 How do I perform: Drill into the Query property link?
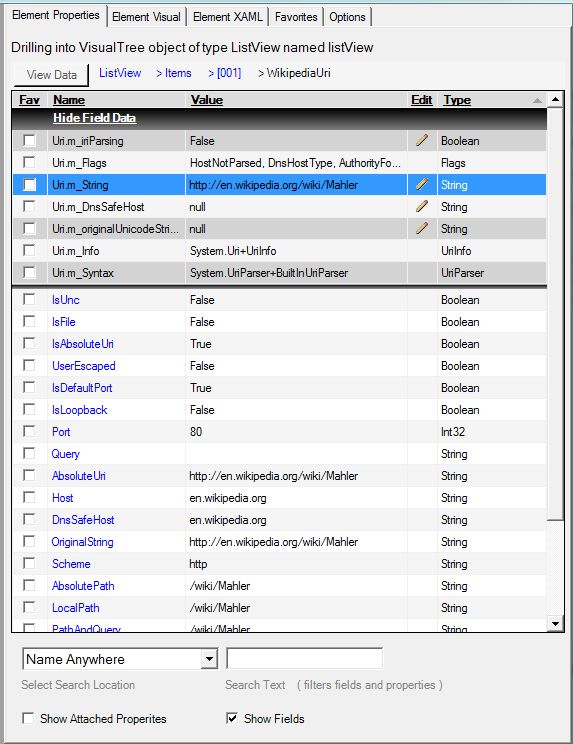[x=65, y=454]
